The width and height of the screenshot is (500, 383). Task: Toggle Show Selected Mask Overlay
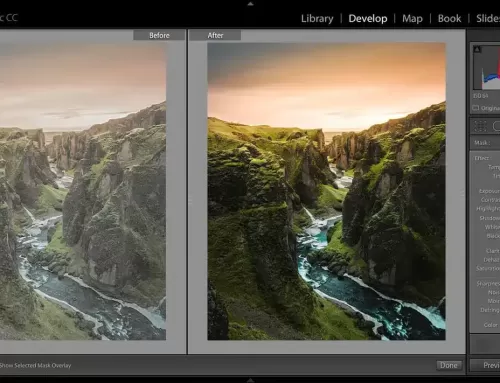point(35,366)
